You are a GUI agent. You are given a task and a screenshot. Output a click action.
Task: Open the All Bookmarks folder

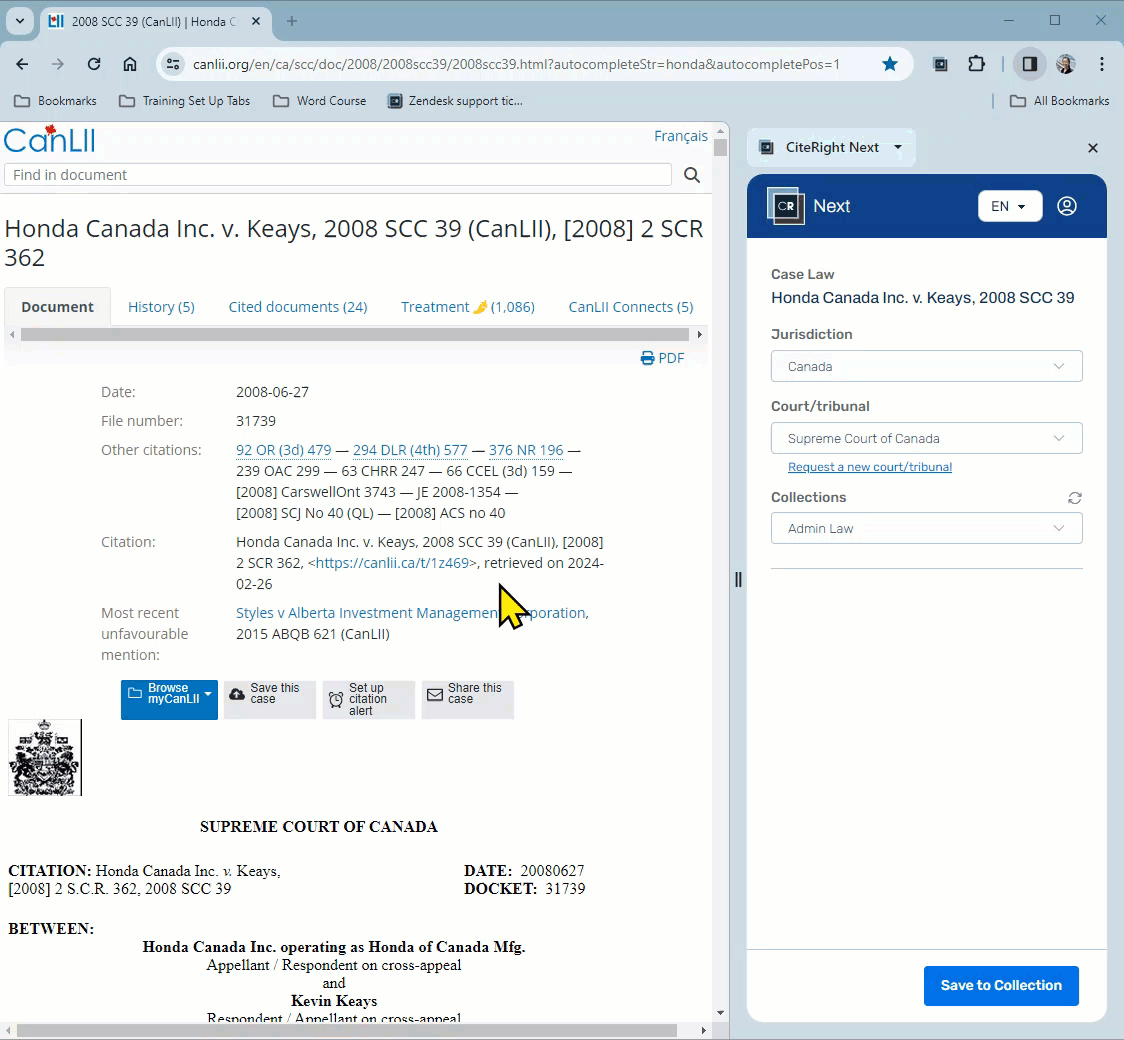[x=1059, y=101]
